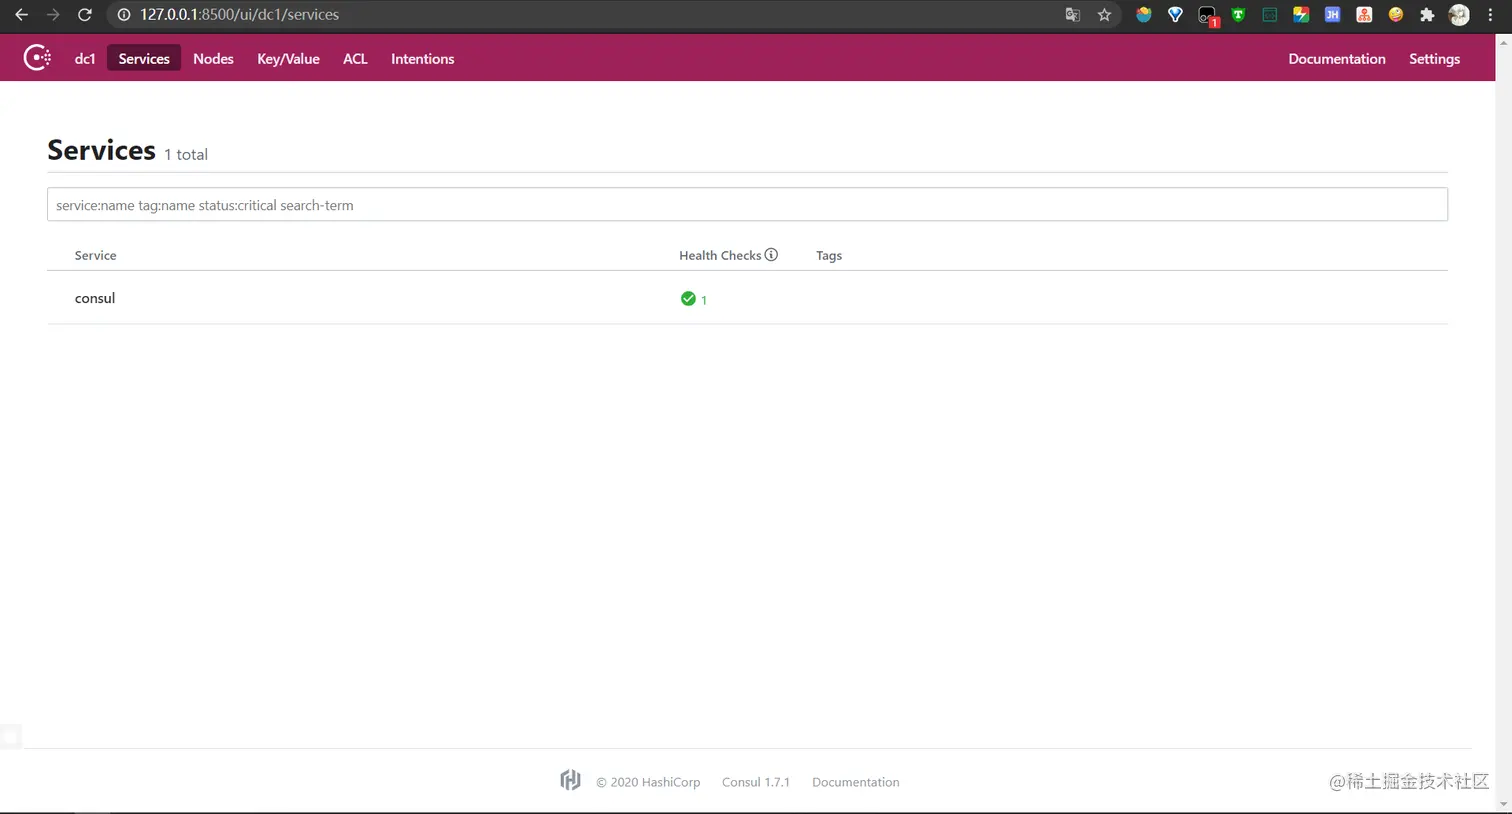Open the Chrome profile avatar
The image size is (1512, 814).
coord(1459,15)
